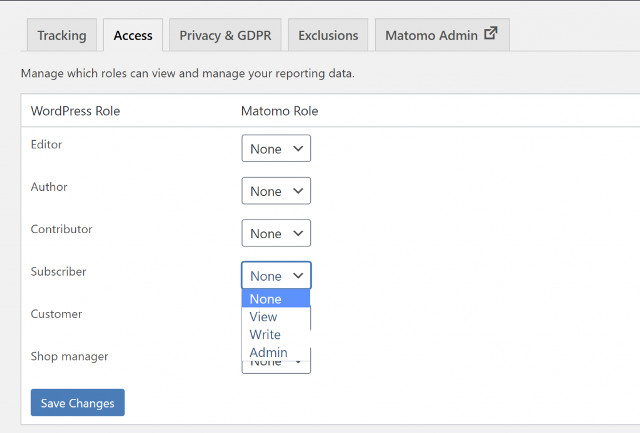The height and width of the screenshot is (433, 640).
Task: Open the Editor Matomo role dropdown
Action: point(276,149)
